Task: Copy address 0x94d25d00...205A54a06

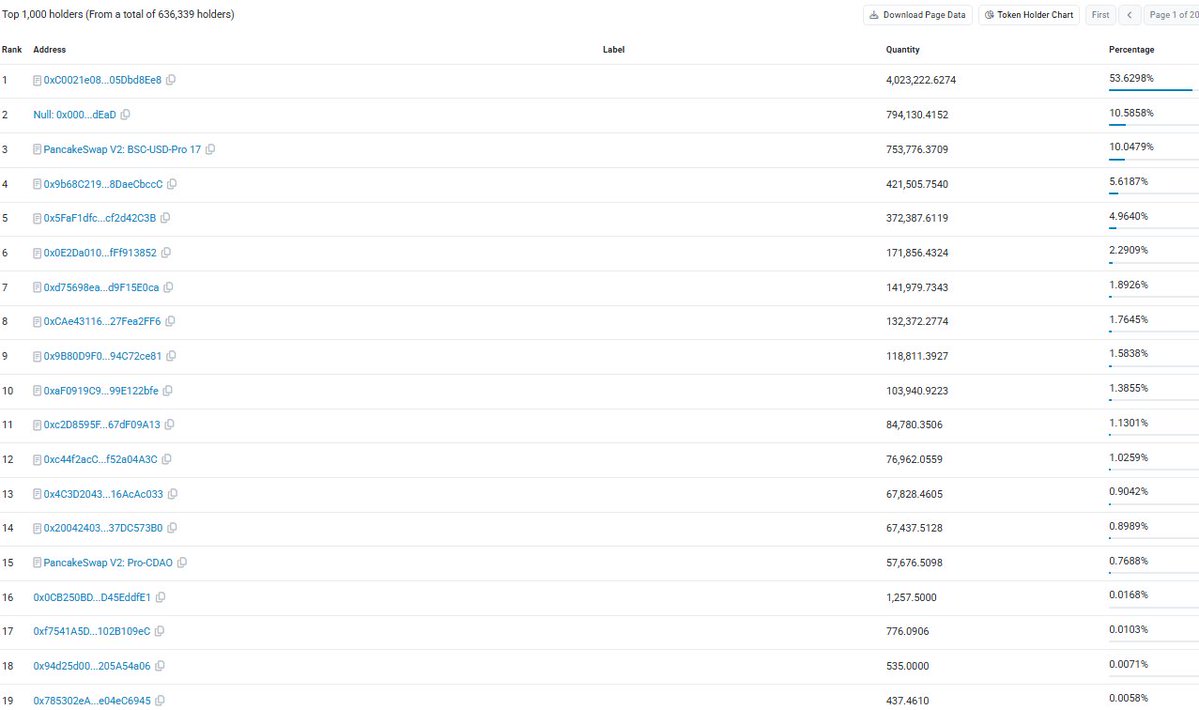Action: pyautogui.click(x=160, y=666)
